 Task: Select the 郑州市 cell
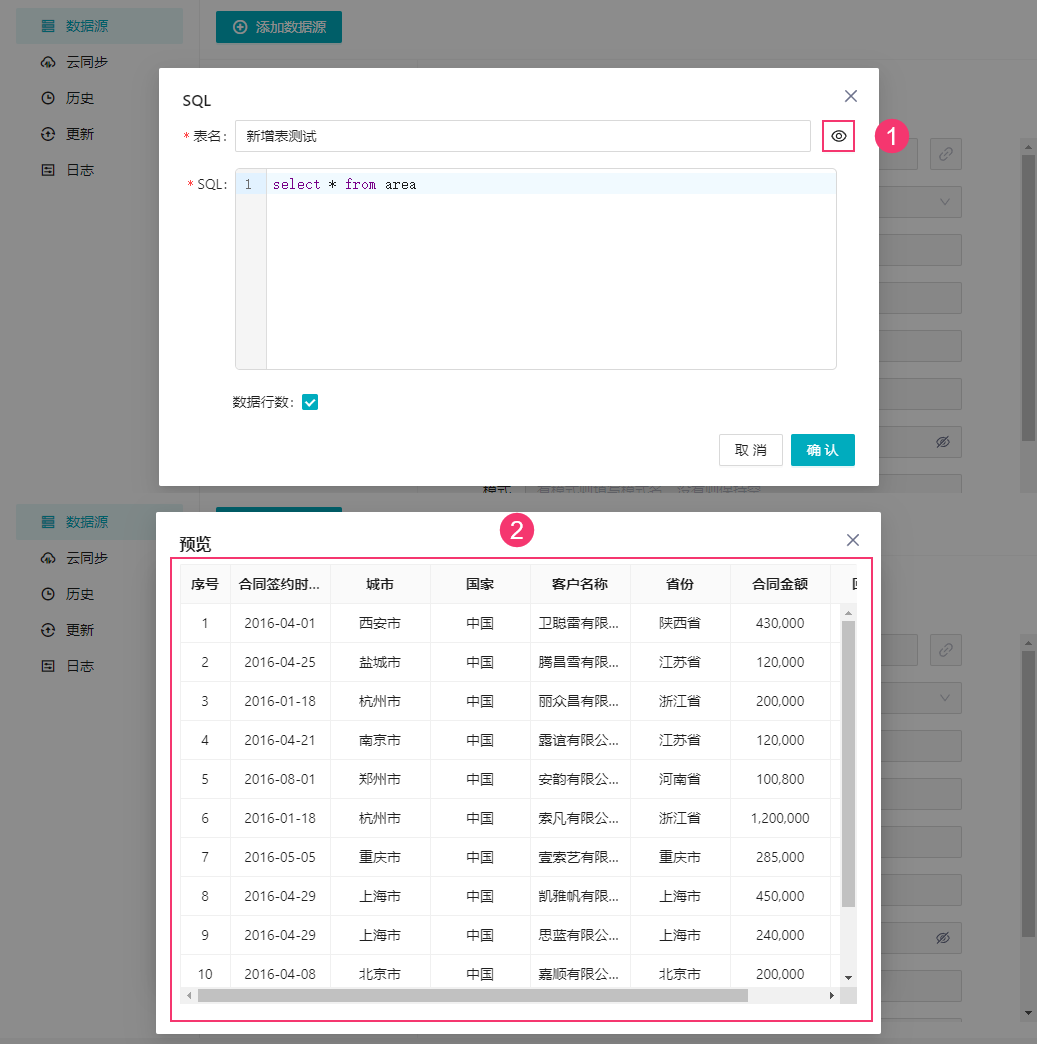point(380,779)
